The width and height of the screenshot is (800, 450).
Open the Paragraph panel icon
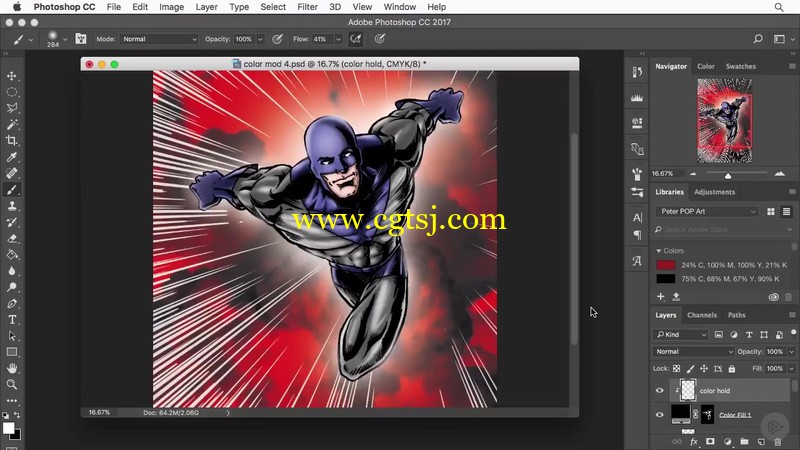click(637, 235)
